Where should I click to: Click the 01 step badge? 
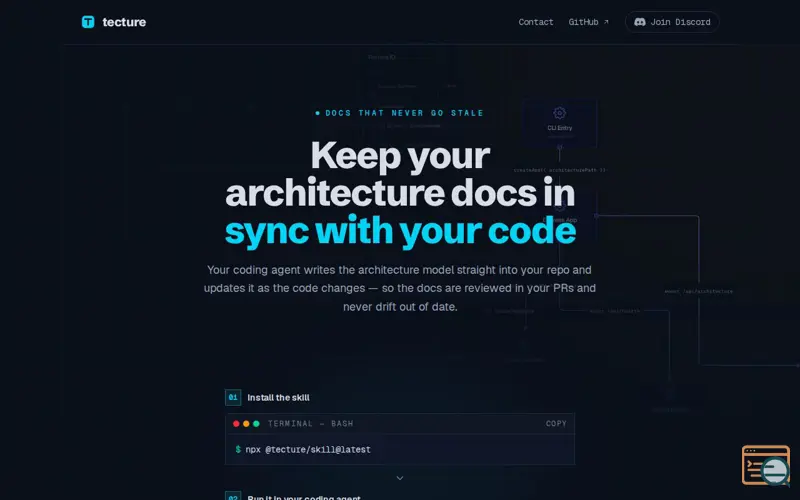coord(233,397)
